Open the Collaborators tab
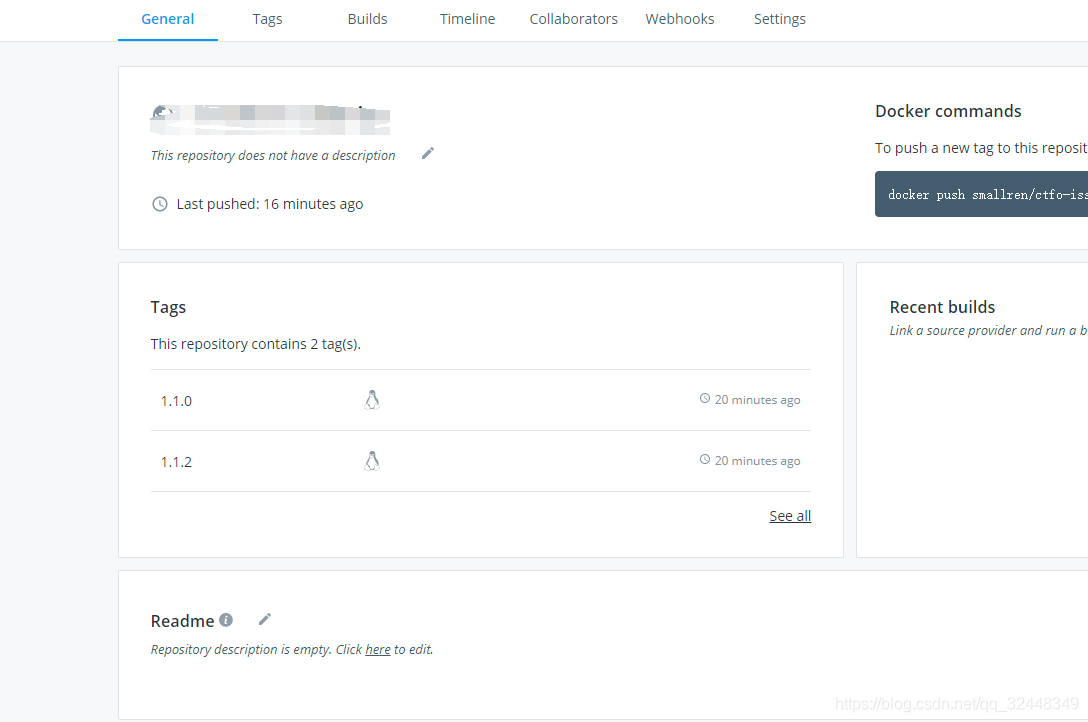 tap(573, 18)
